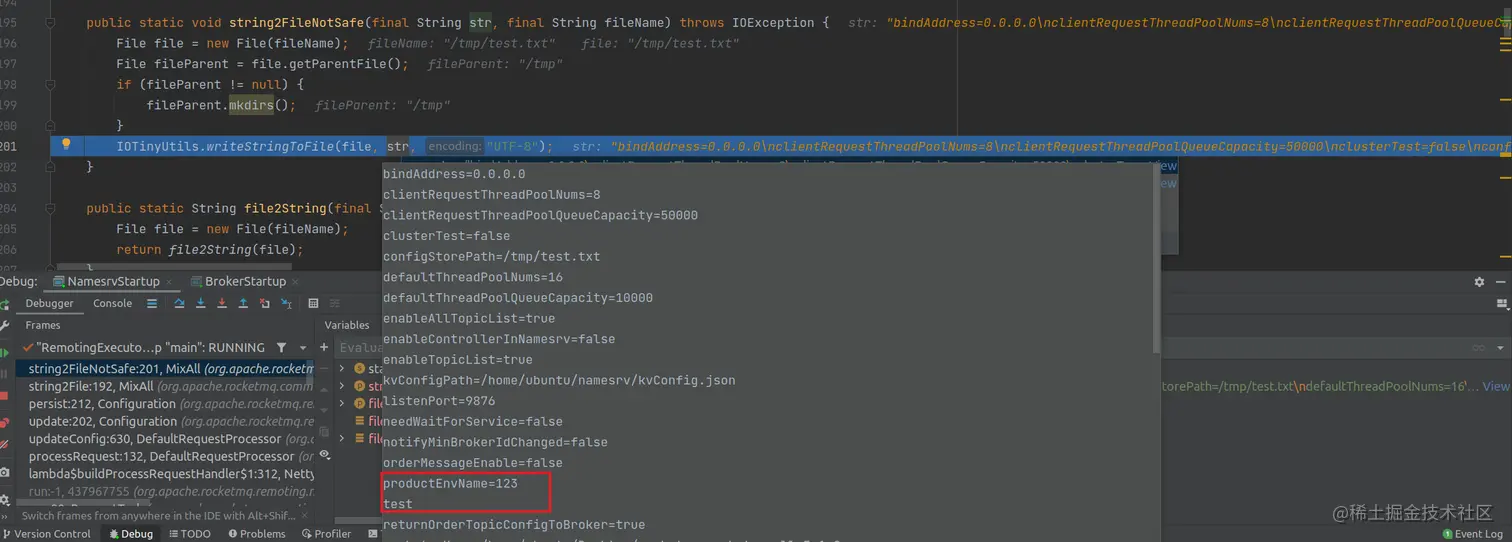Screen dimensions: 1512x542
Task: Click the wrench debugger settings icon
Action: tap(5, 326)
